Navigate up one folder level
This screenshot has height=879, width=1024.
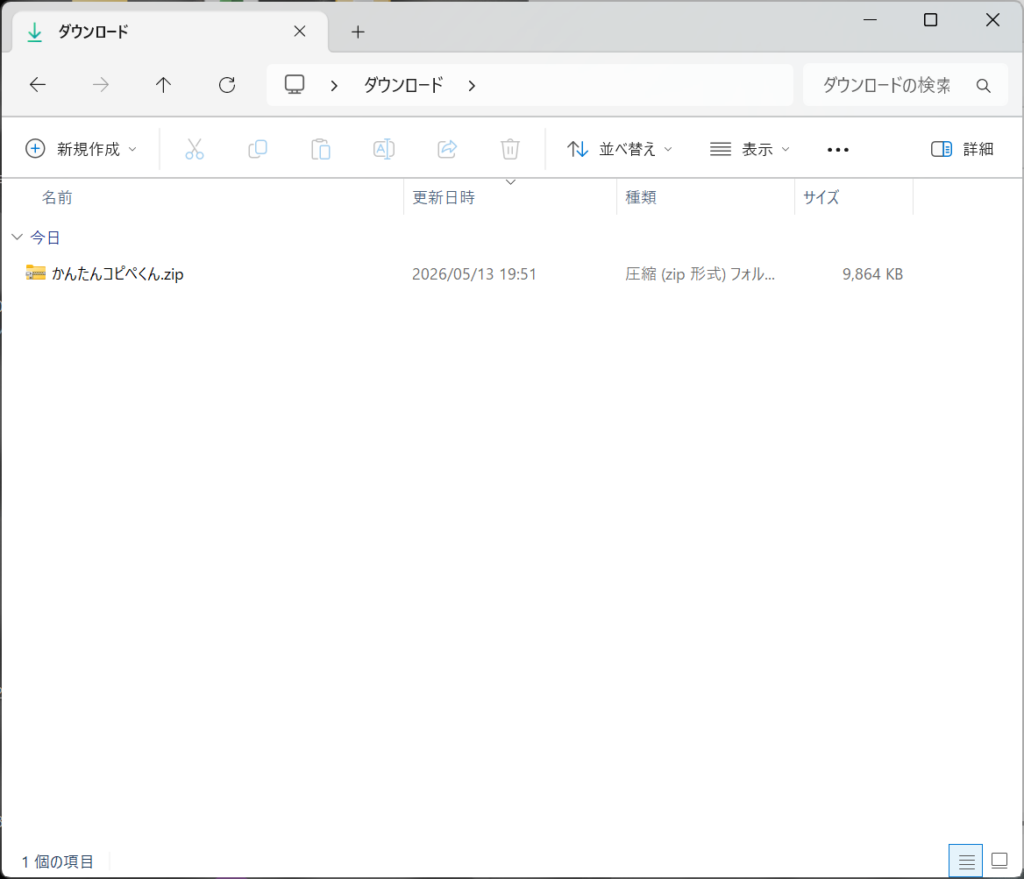(163, 85)
